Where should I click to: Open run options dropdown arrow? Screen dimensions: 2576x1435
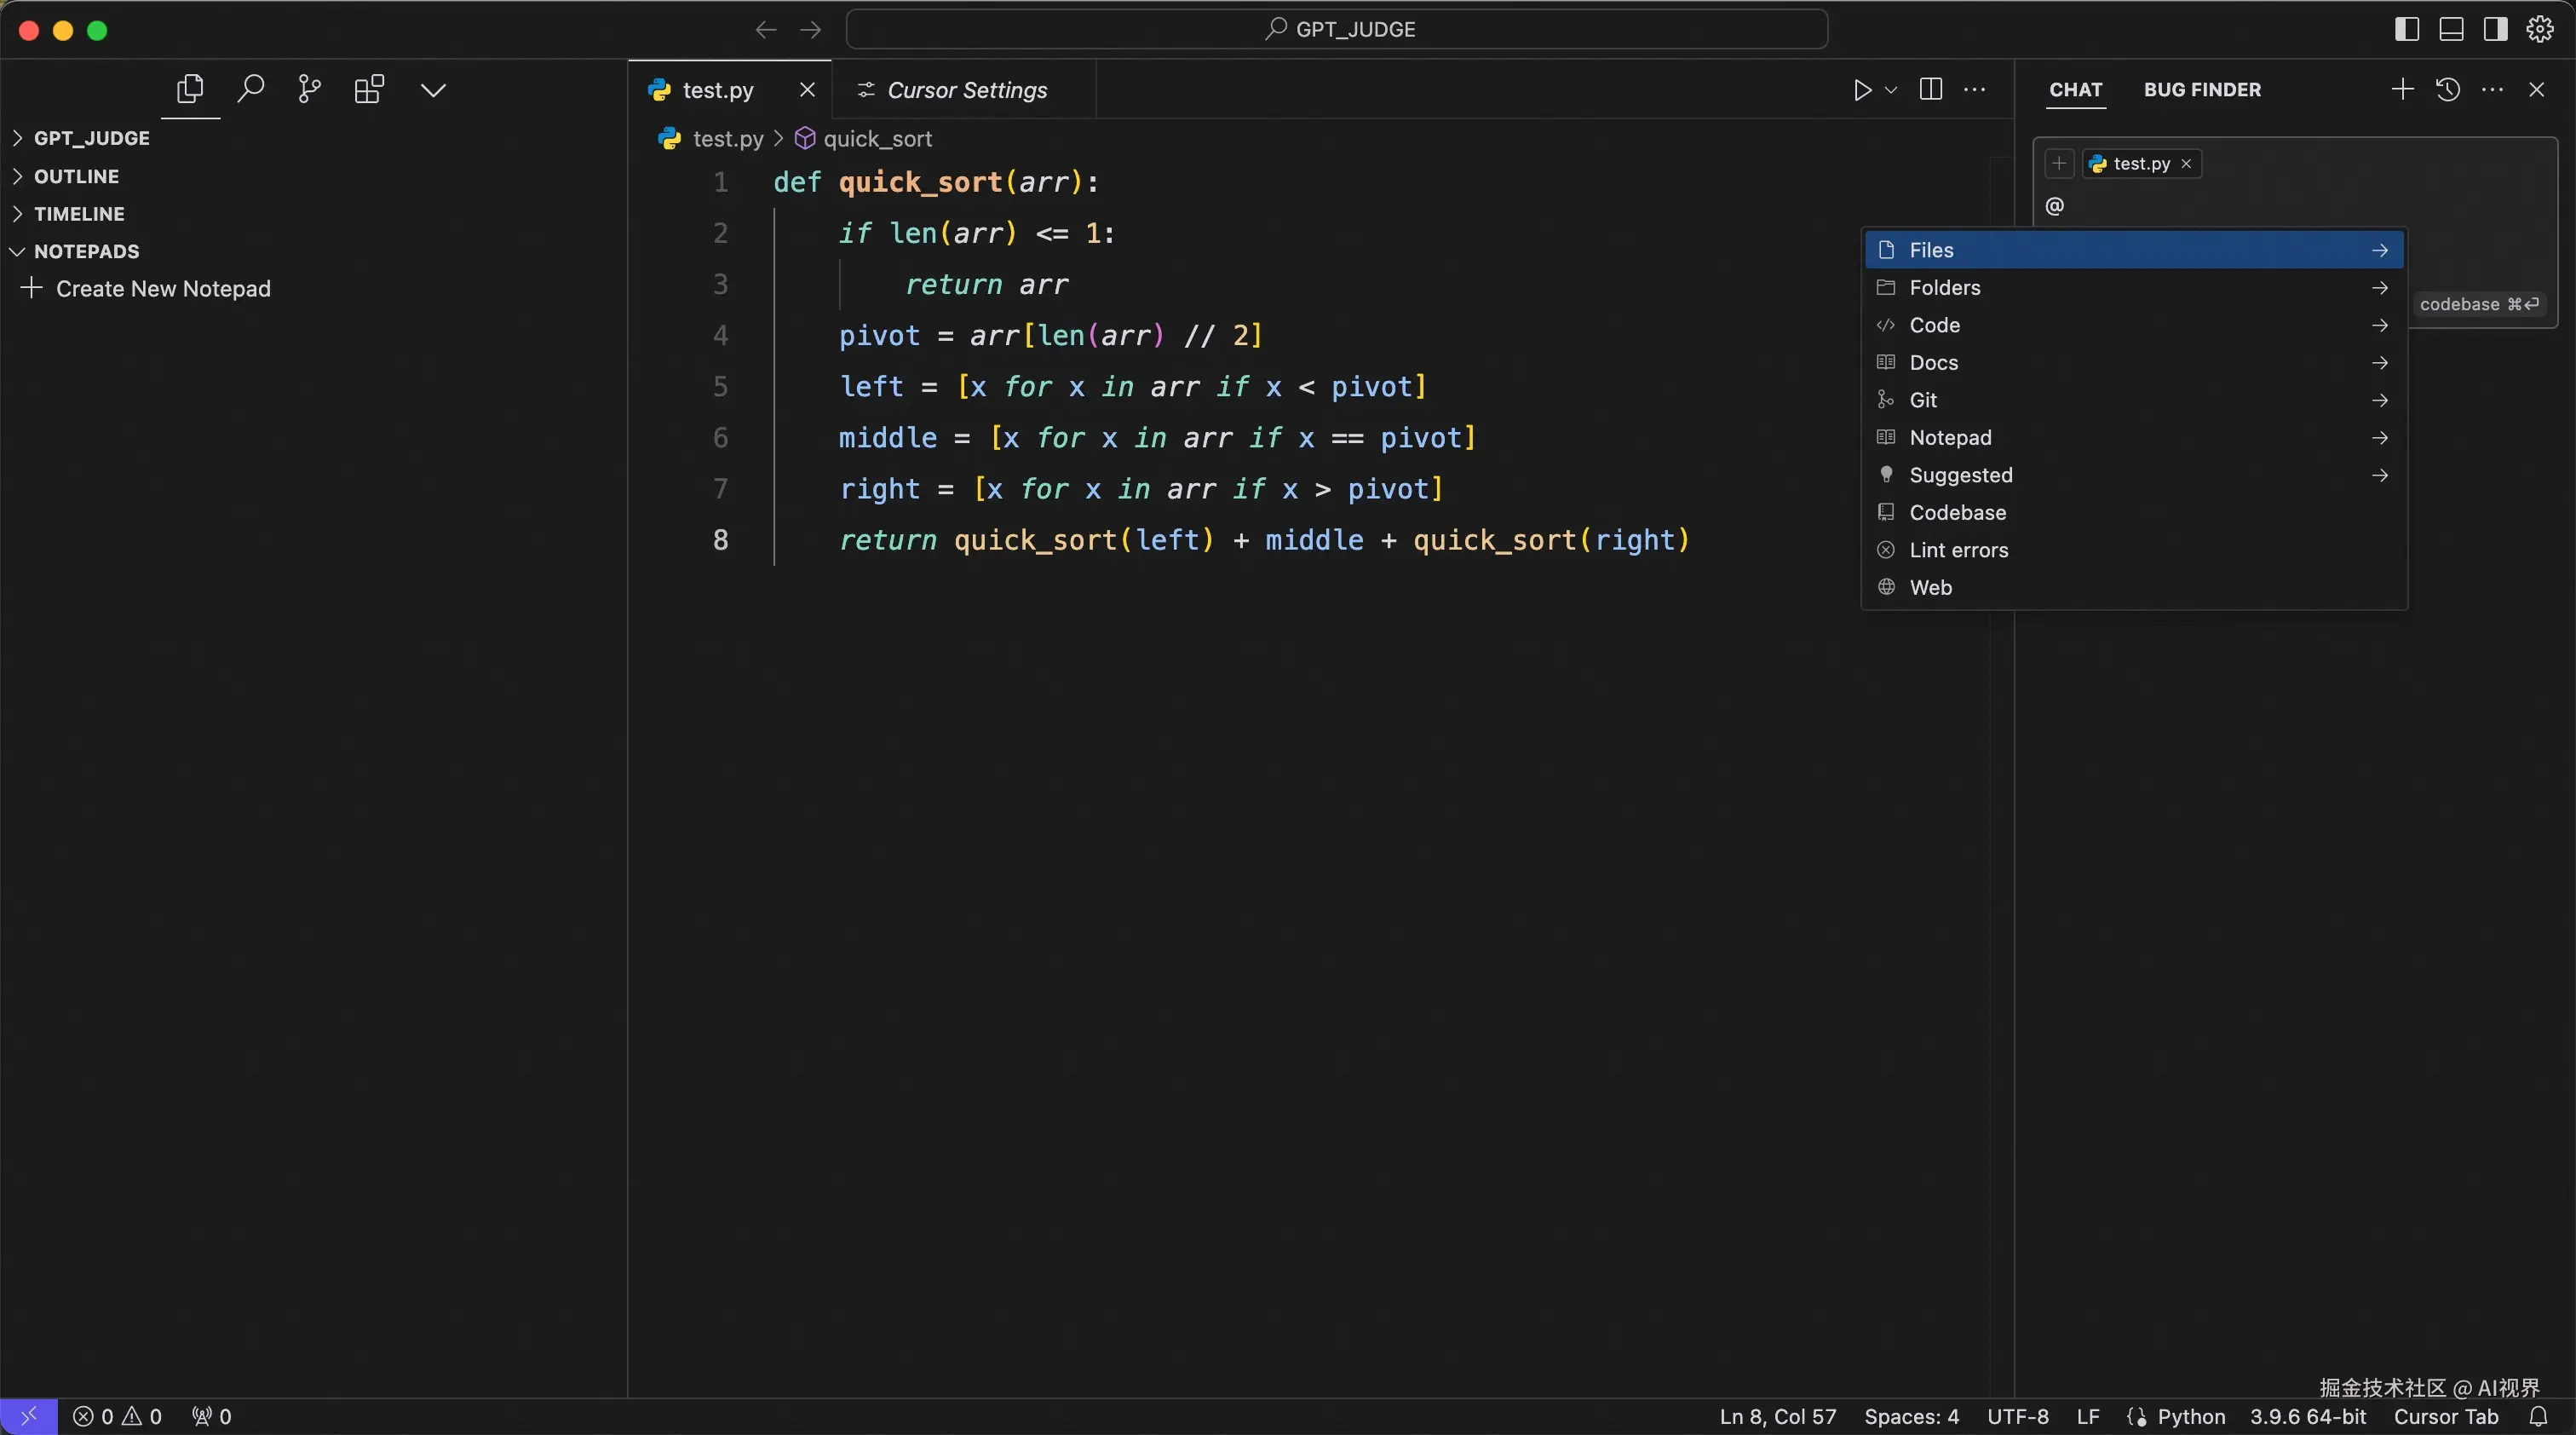coord(1891,90)
